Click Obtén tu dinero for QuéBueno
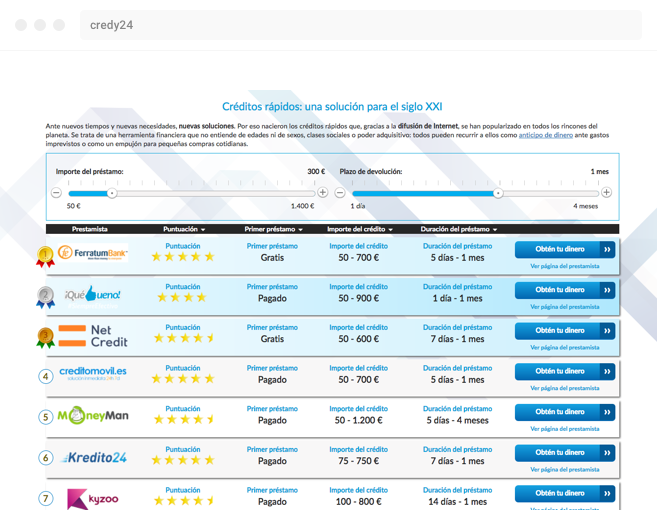The image size is (657, 510). pos(565,290)
